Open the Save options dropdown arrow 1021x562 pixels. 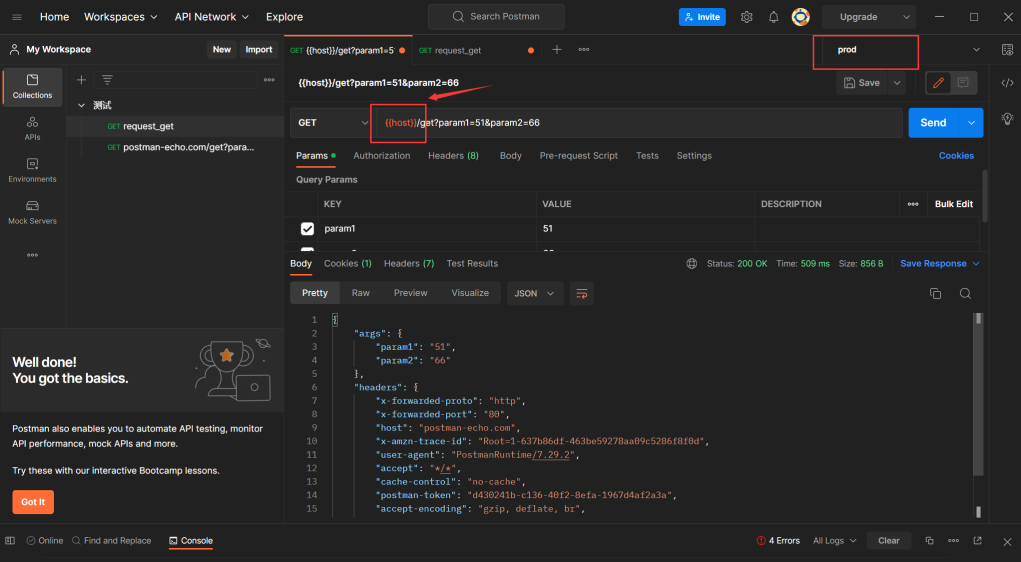897,83
